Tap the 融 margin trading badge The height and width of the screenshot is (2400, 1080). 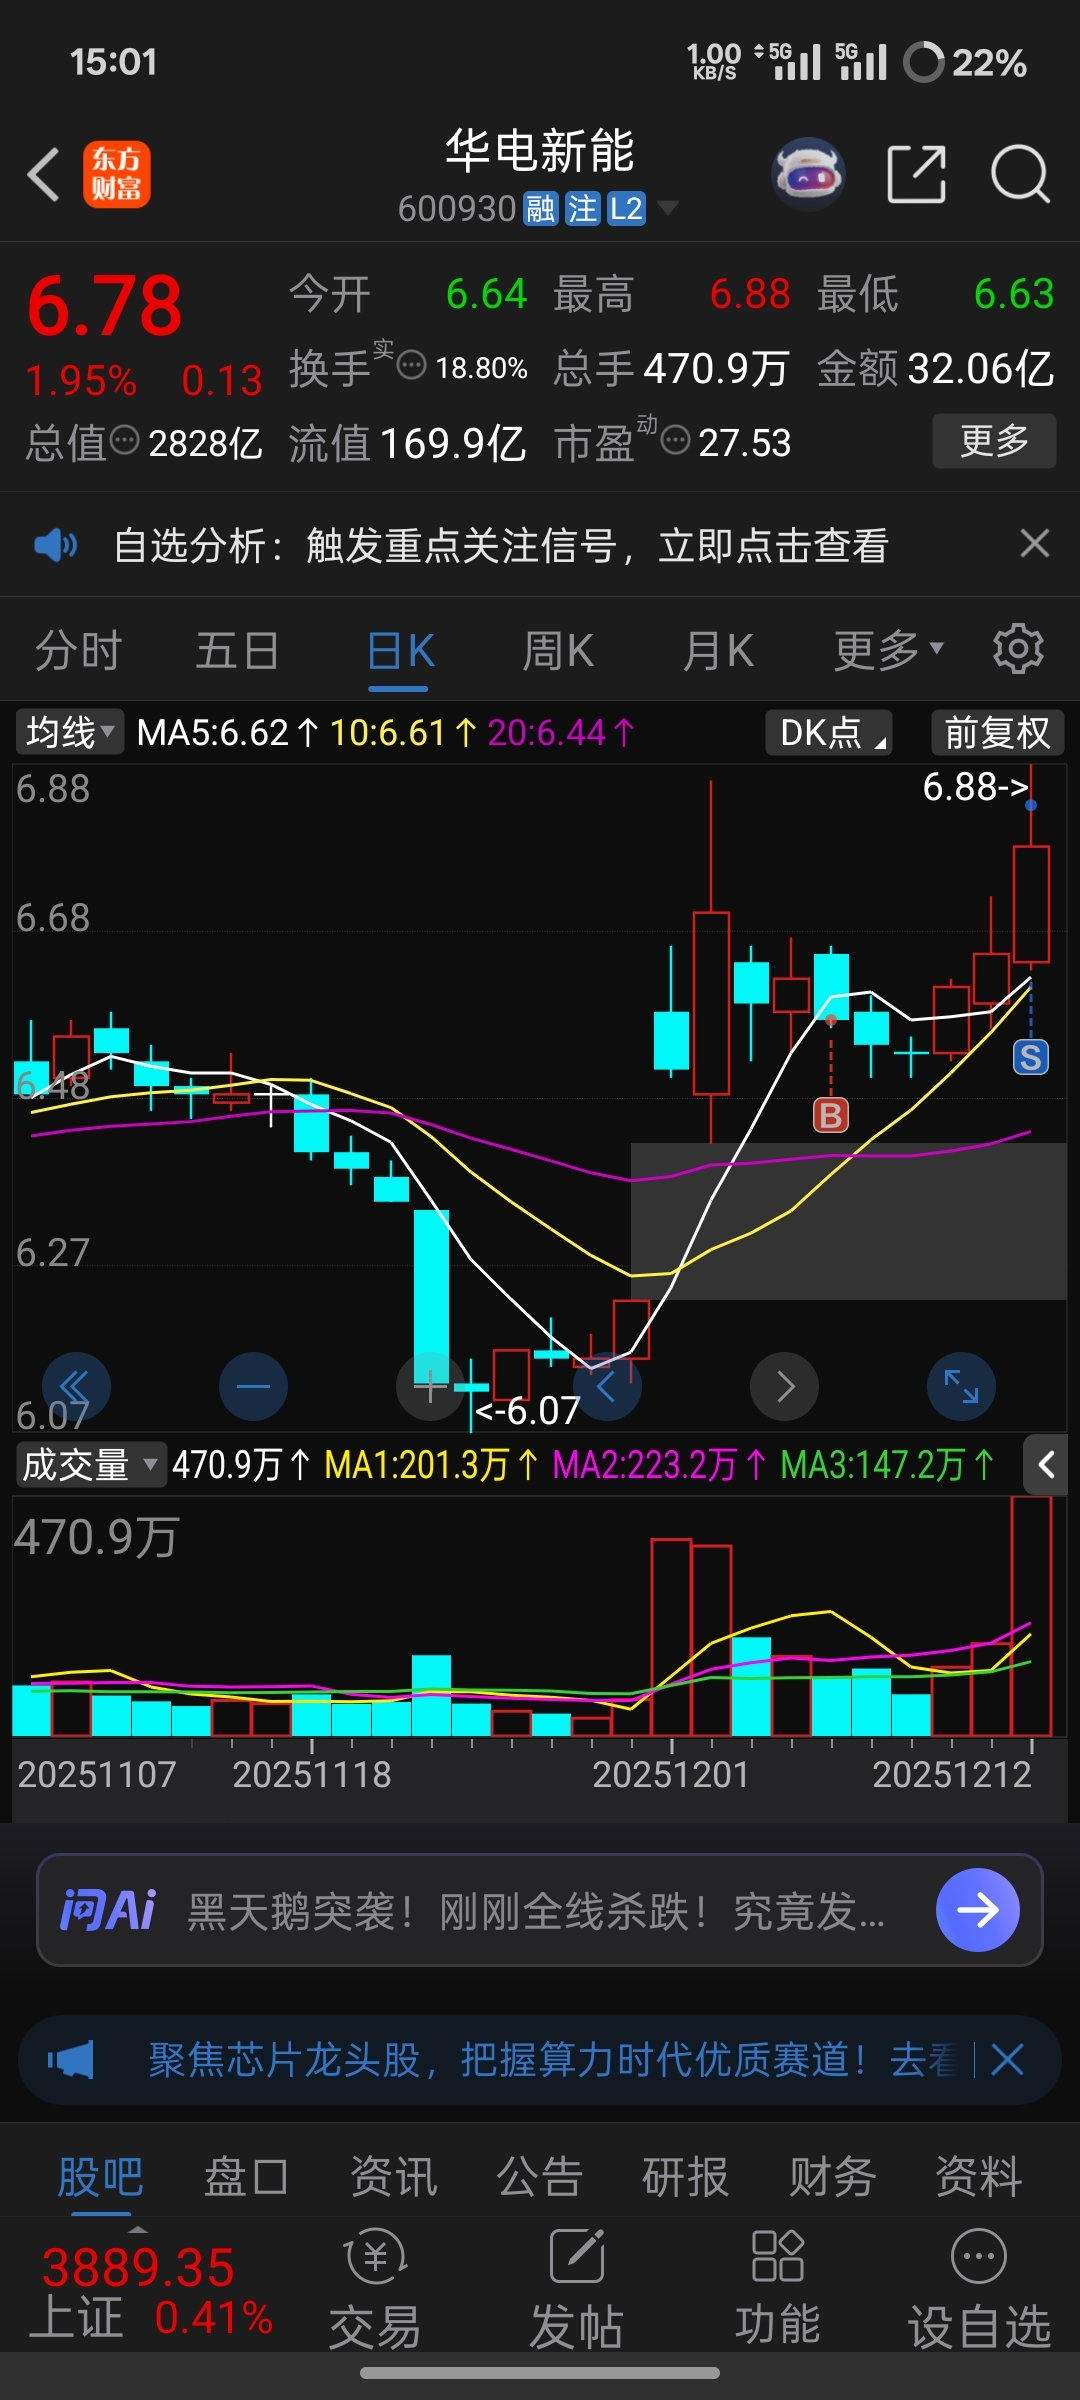(541, 209)
